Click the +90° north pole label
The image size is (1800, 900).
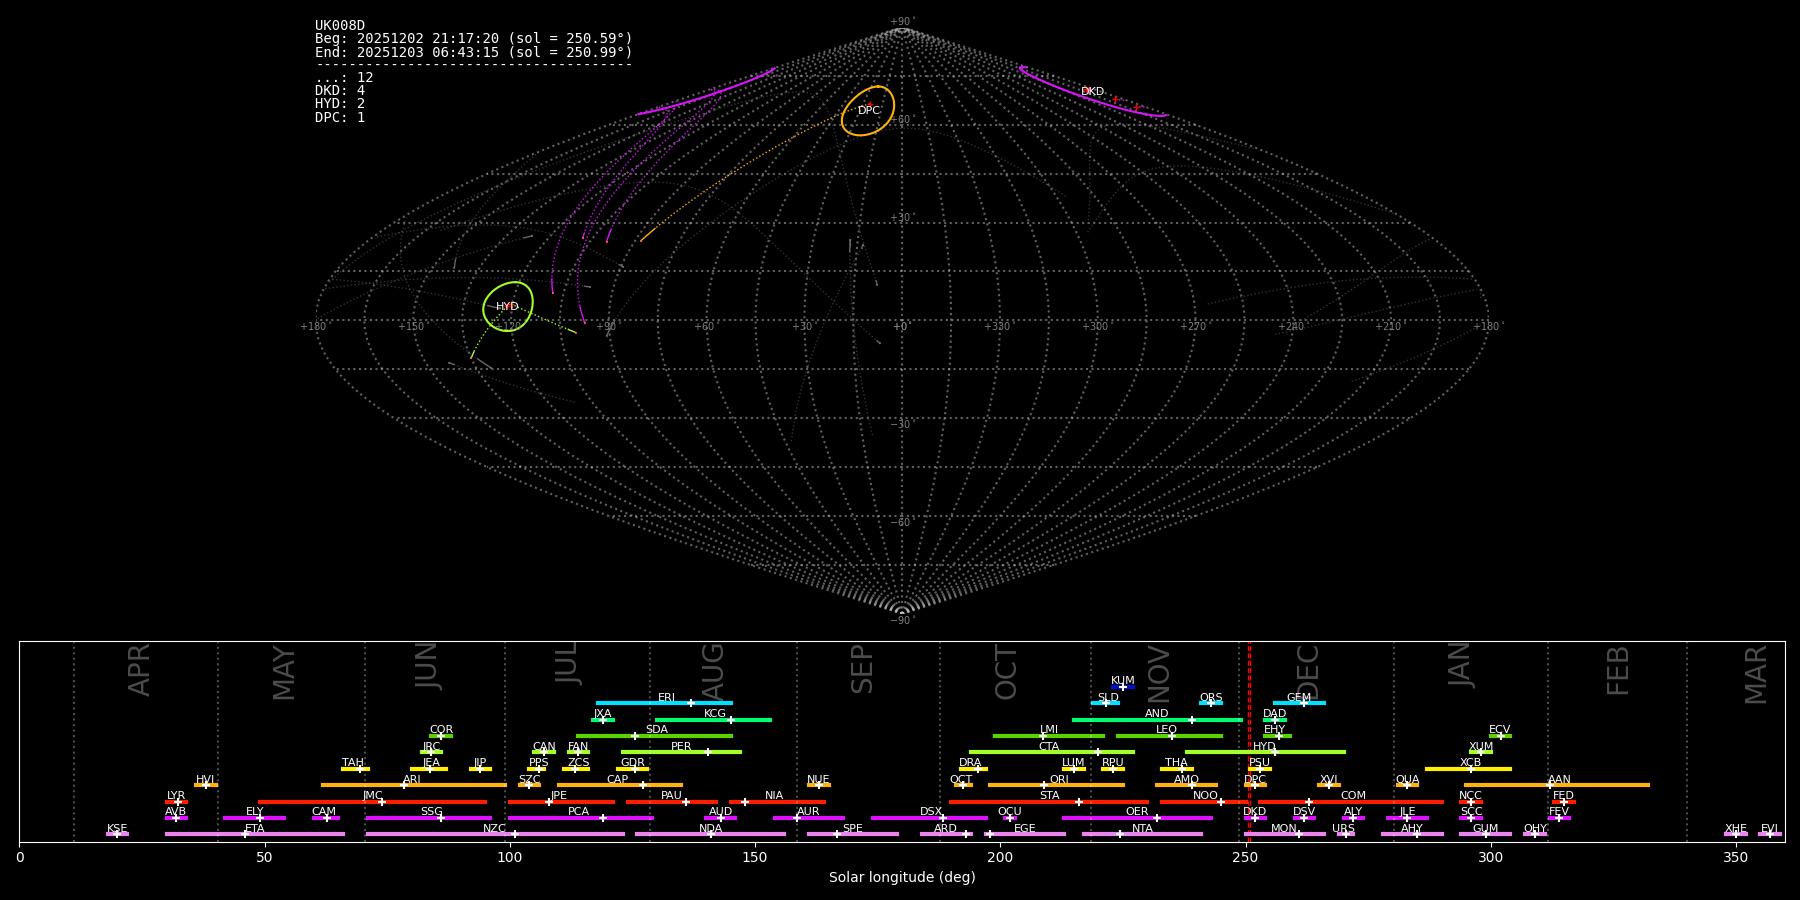(901, 21)
